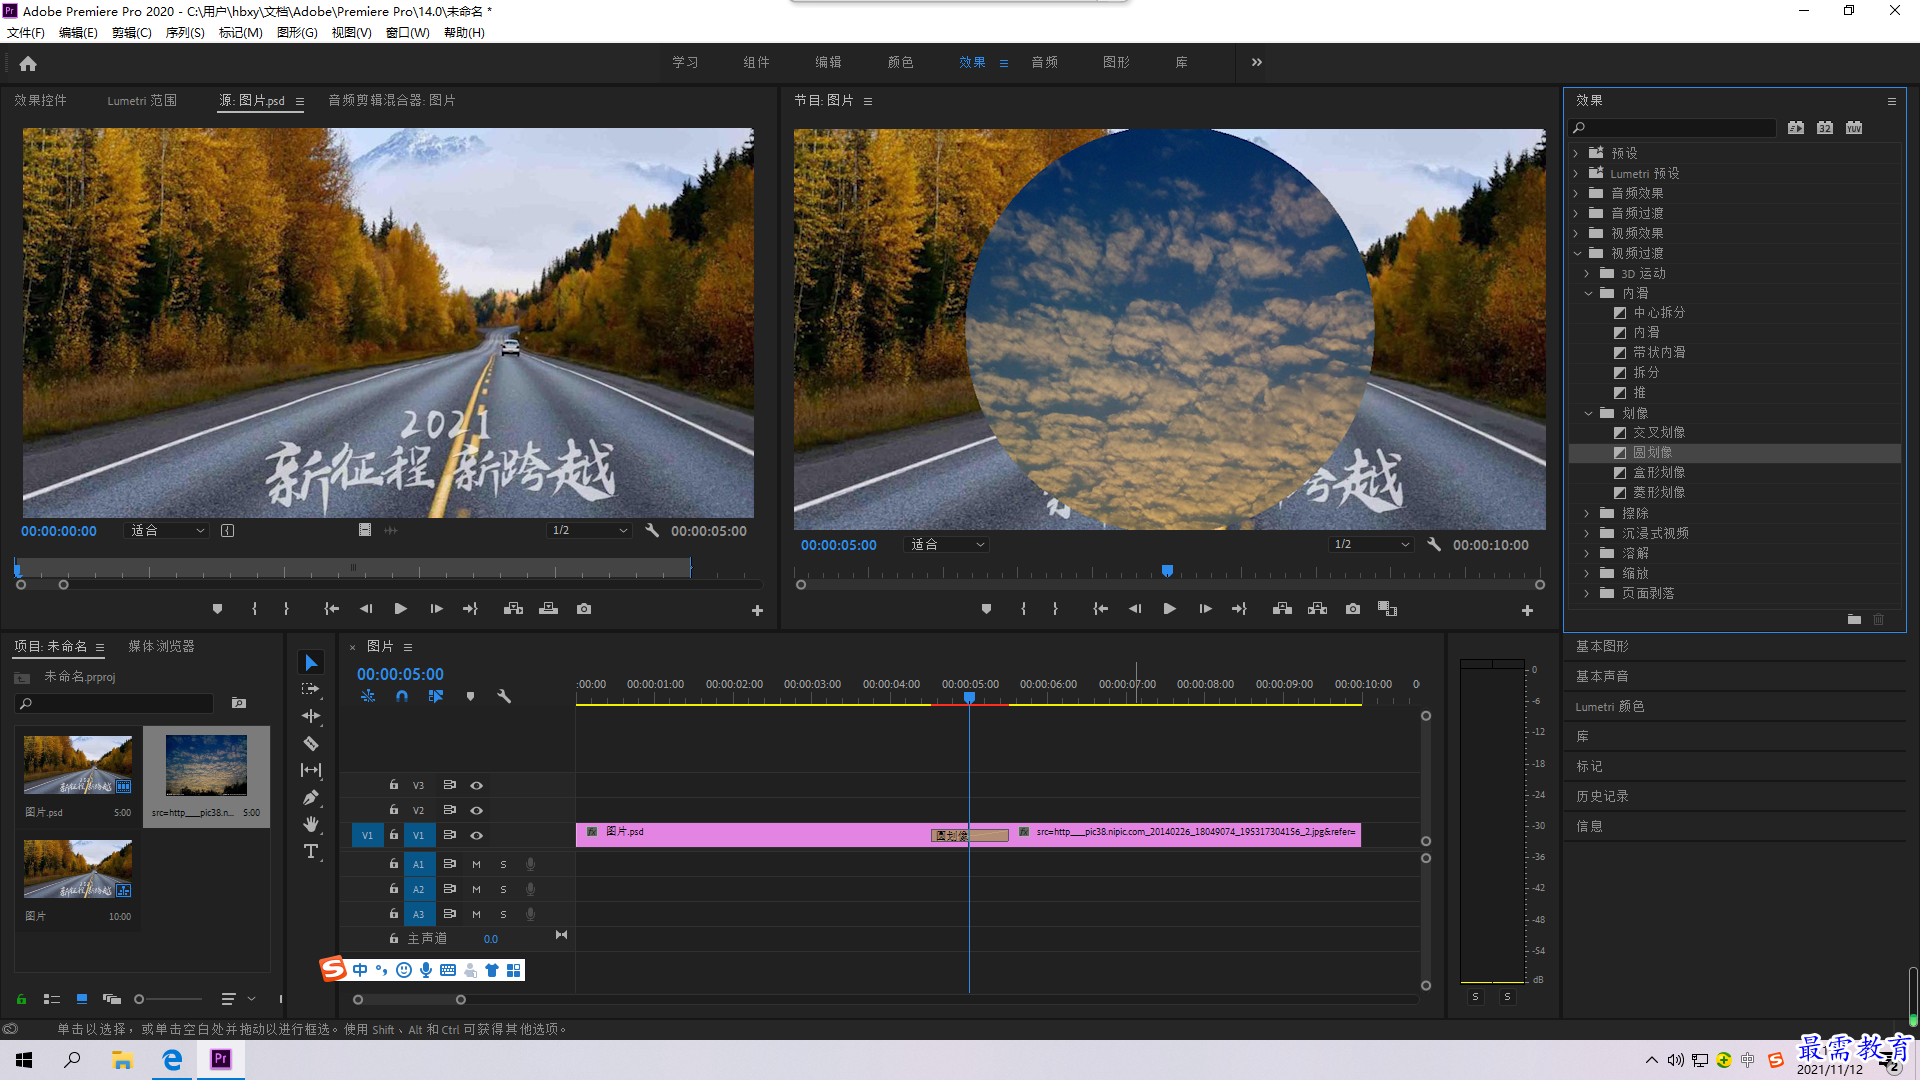Open 序列(S) menu
The image size is (1920, 1080).
tap(185, 33)
